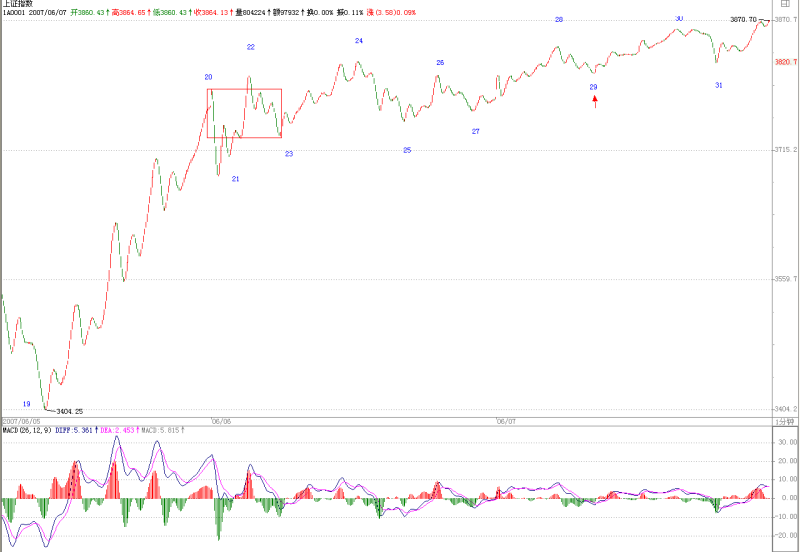Click the red arrow under point 29
The width and height of the screenshot is (800, 552).
tap(595, 102)
